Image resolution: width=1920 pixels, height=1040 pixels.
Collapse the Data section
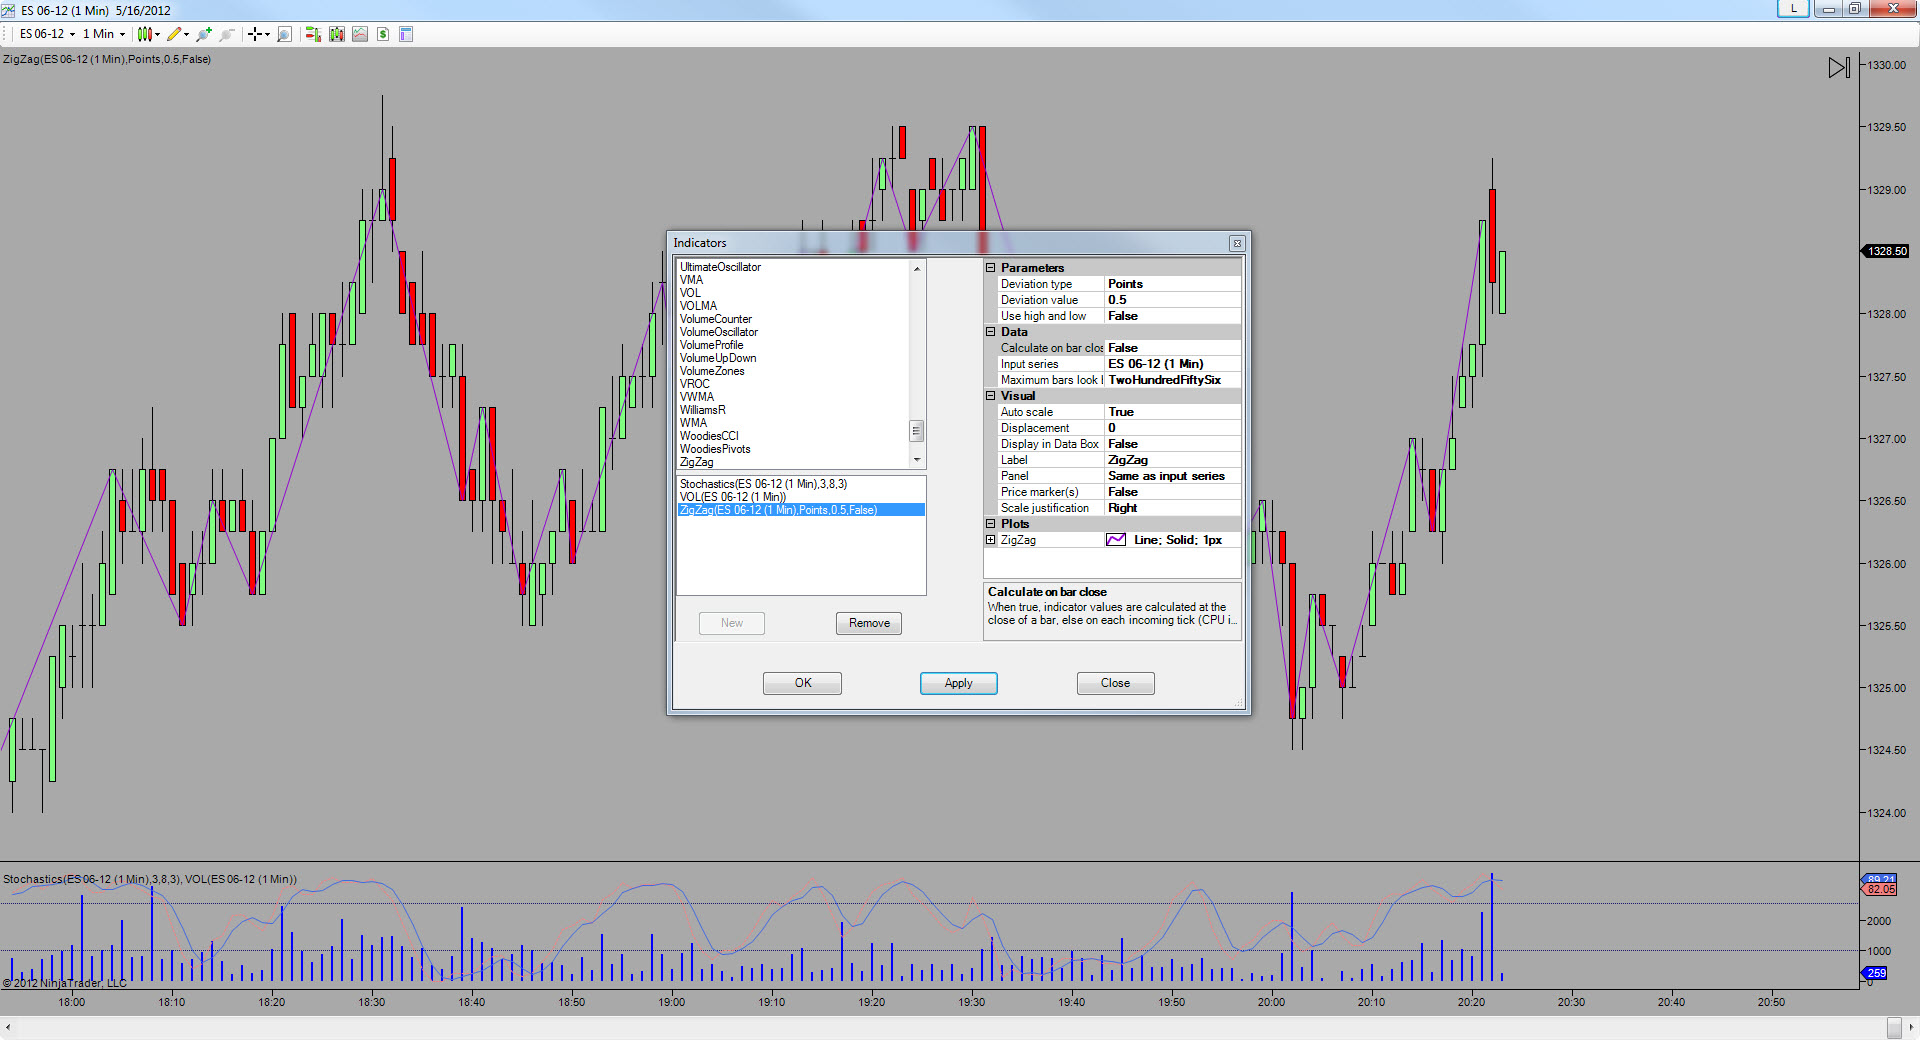[991, 332]
